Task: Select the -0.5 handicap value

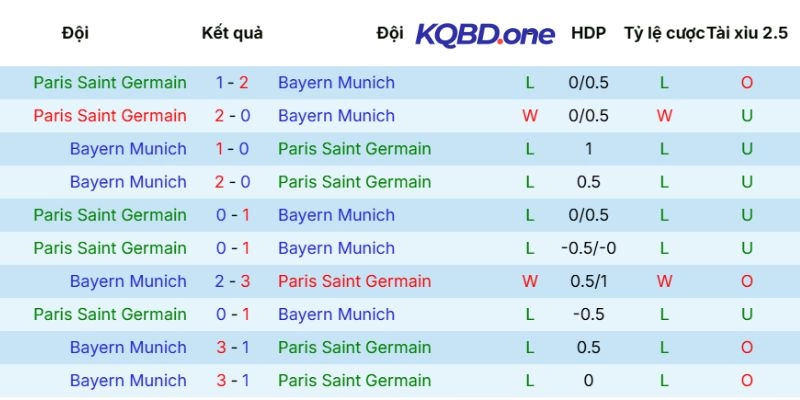Action: [x=588, y=314]
